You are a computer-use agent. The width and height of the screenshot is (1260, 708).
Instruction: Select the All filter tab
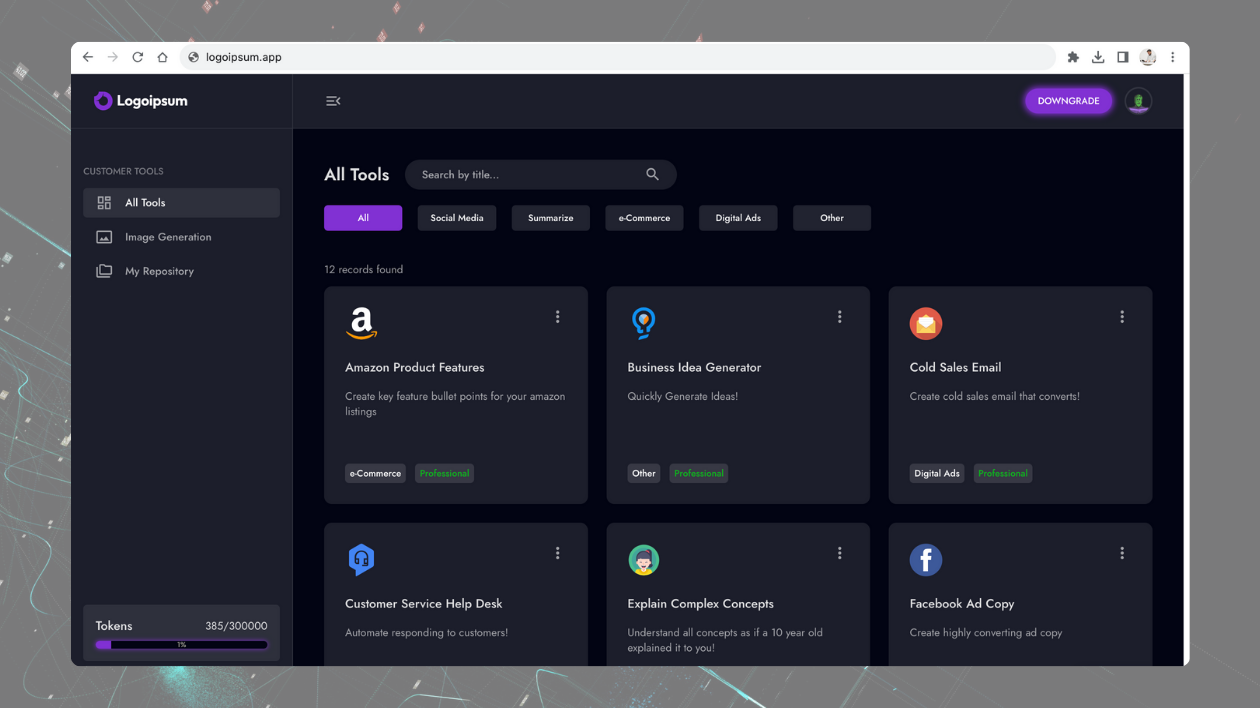coord(363,218)
